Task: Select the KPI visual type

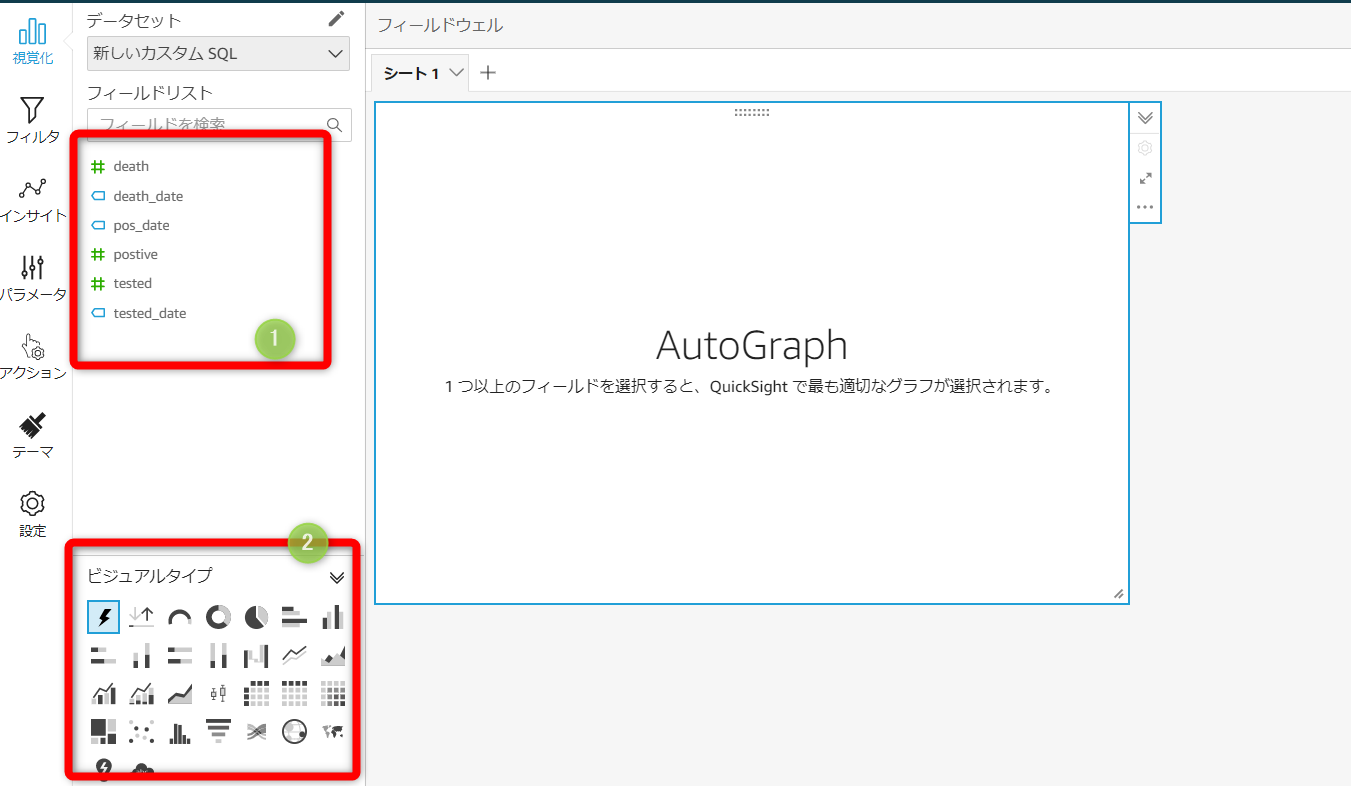Action: pos(142,618)
